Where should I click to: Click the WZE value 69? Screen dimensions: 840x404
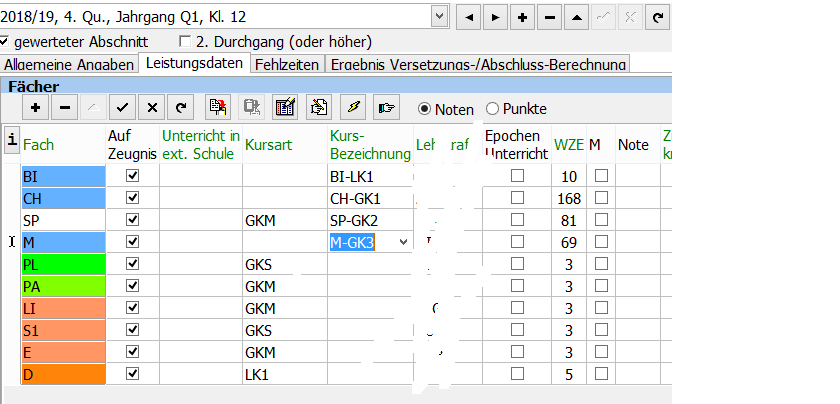click(x=569, y=243)
